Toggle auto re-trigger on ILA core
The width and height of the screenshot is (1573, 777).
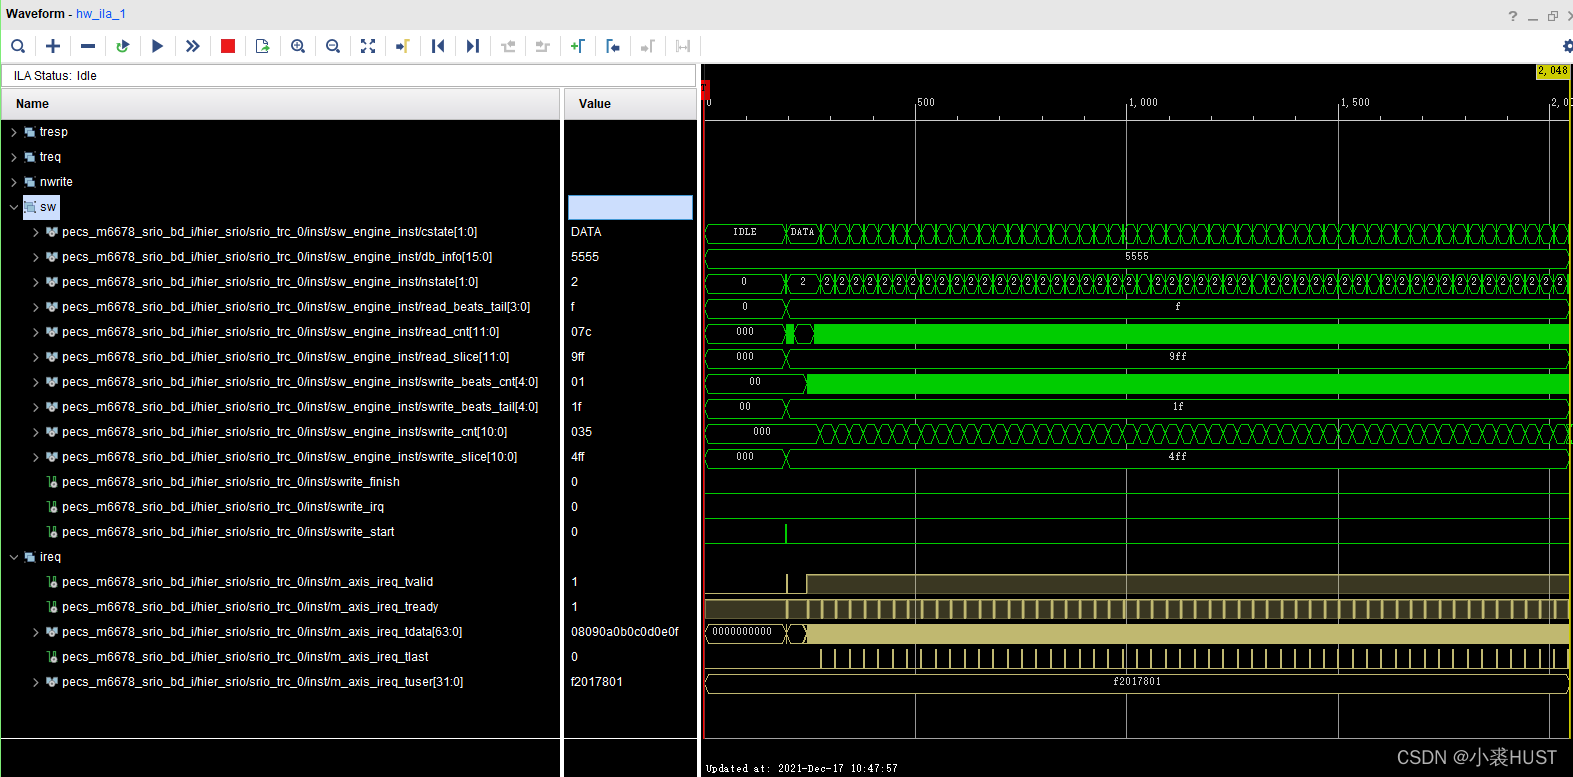coord(123,46)
